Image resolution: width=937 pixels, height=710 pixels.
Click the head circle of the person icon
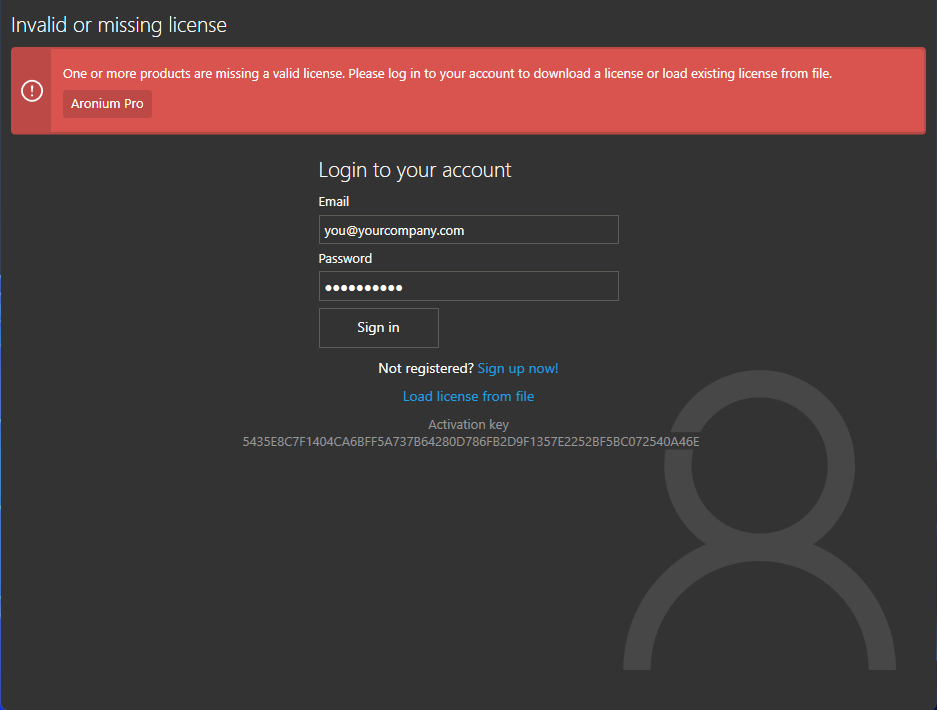click(x=760, y=457)
